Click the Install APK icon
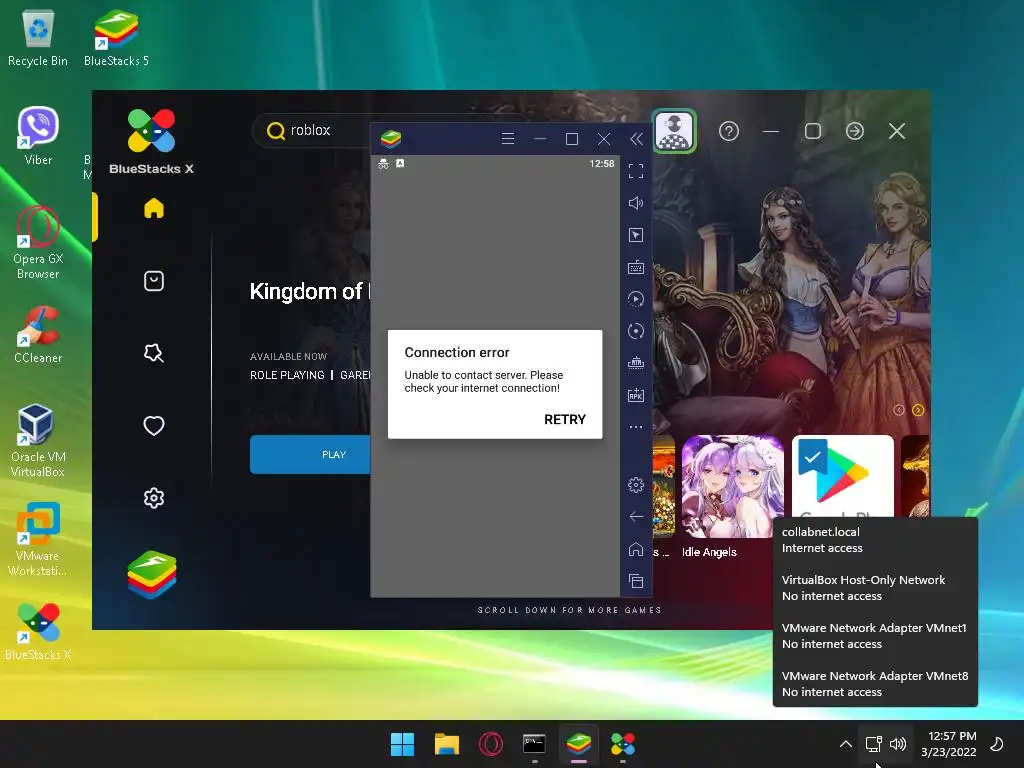 (636, 395)
